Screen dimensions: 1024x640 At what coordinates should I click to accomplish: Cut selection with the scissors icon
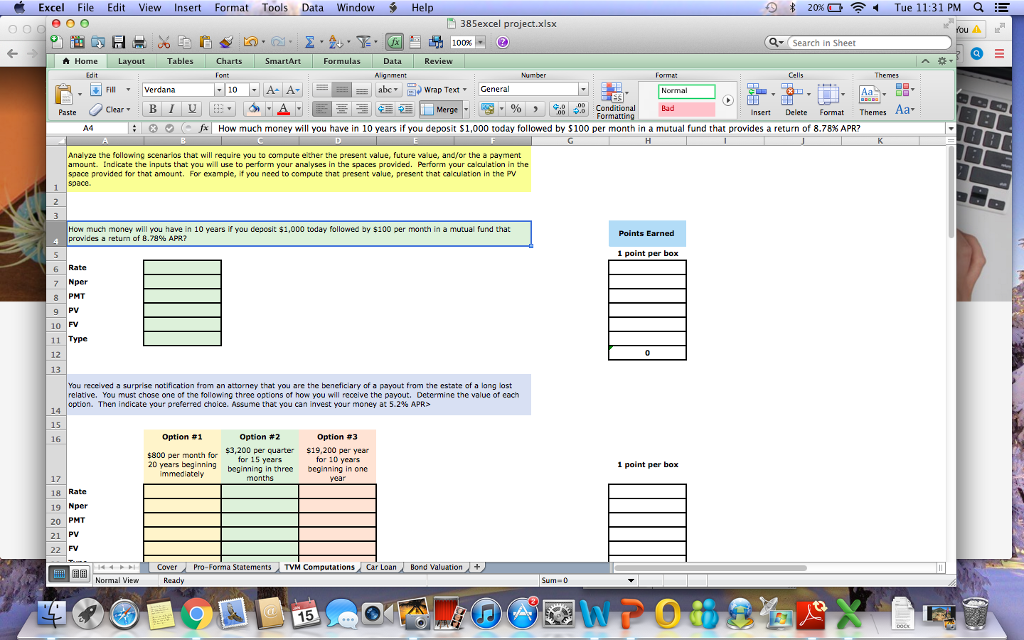coord(164,42)
